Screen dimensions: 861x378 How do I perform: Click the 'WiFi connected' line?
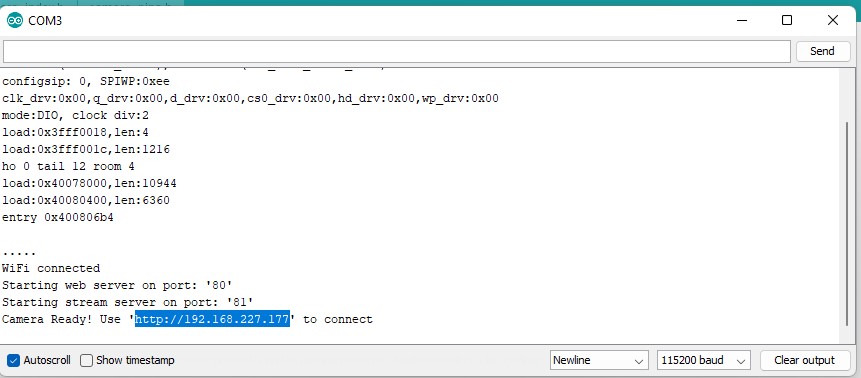point(51,268)
